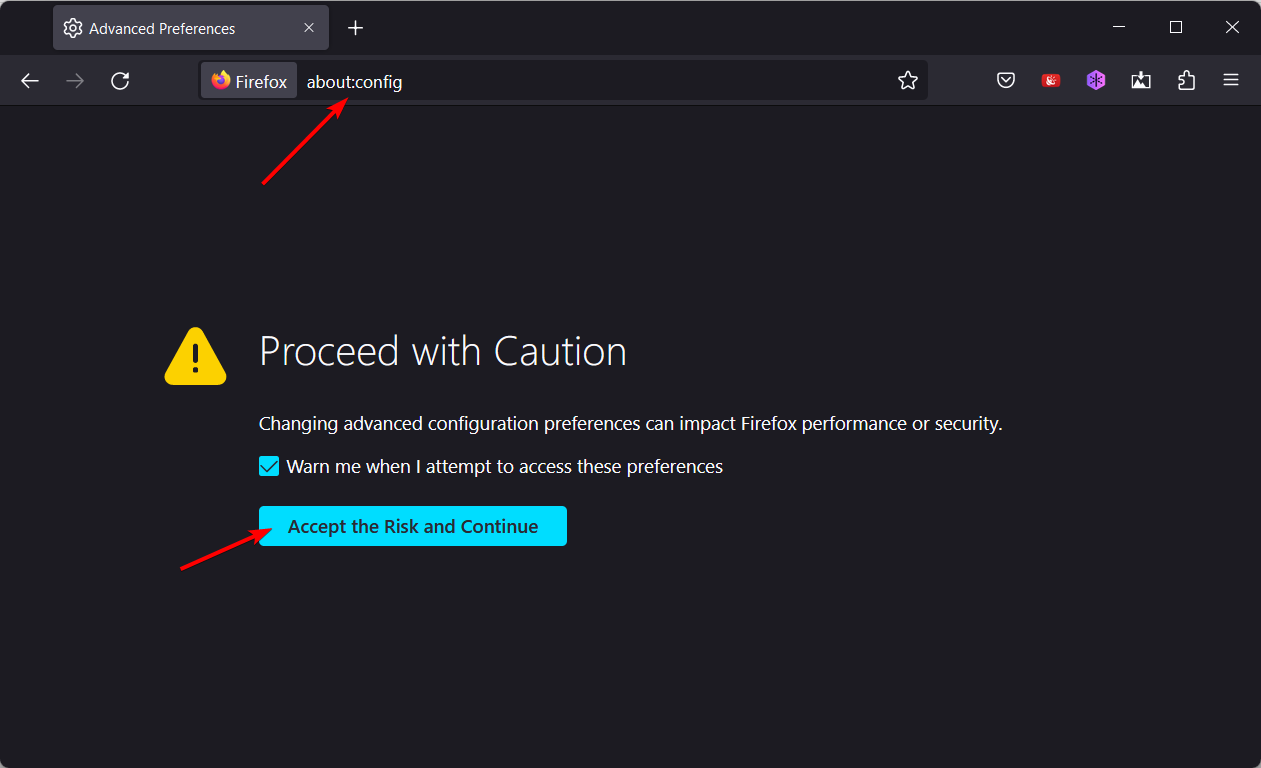This screenshot has width=1261, height=768.
Task: Minimize the Firefox window
Action: click(x=1121, y=27)
